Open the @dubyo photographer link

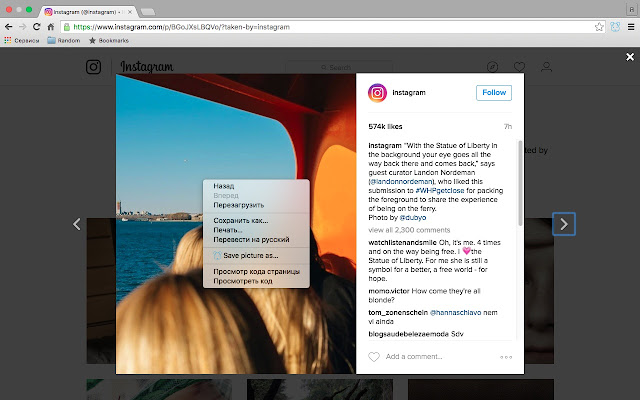413,218
